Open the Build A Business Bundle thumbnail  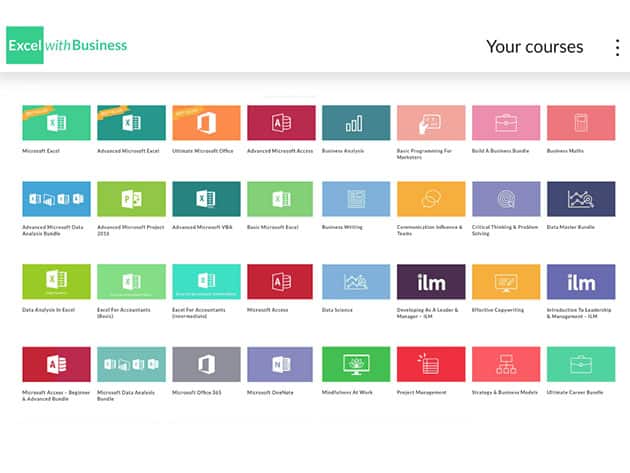tap(506, 122)
